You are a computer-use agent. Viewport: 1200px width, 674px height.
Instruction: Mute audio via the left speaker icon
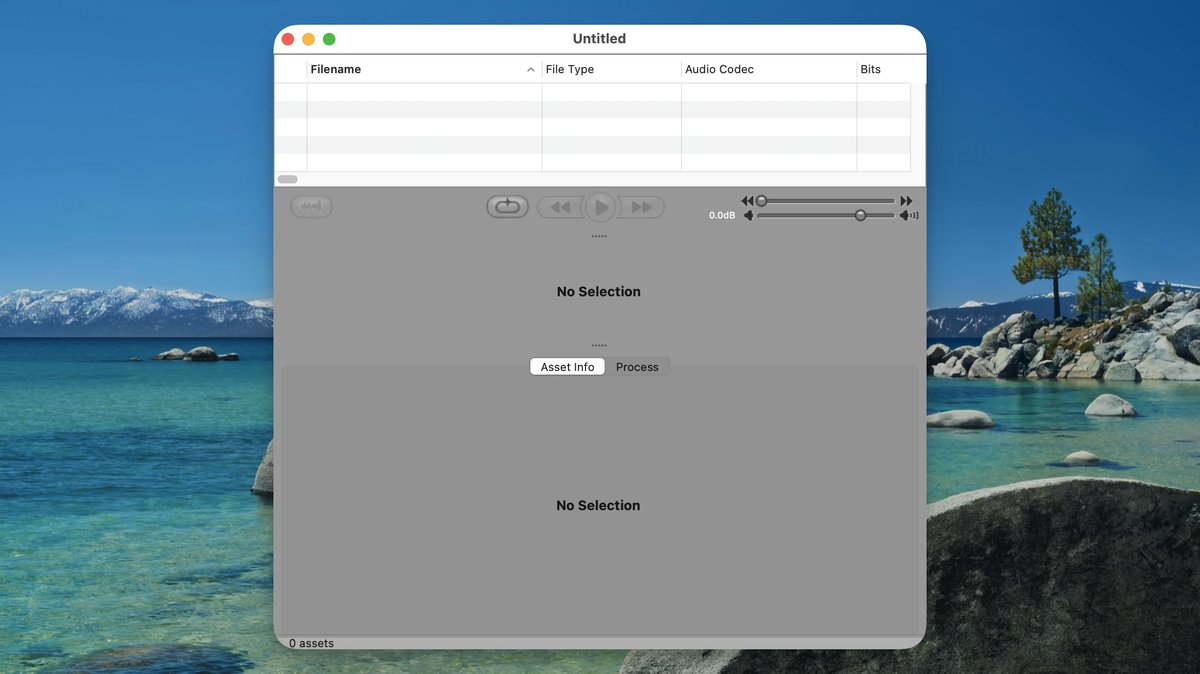[x=749, y=215]
